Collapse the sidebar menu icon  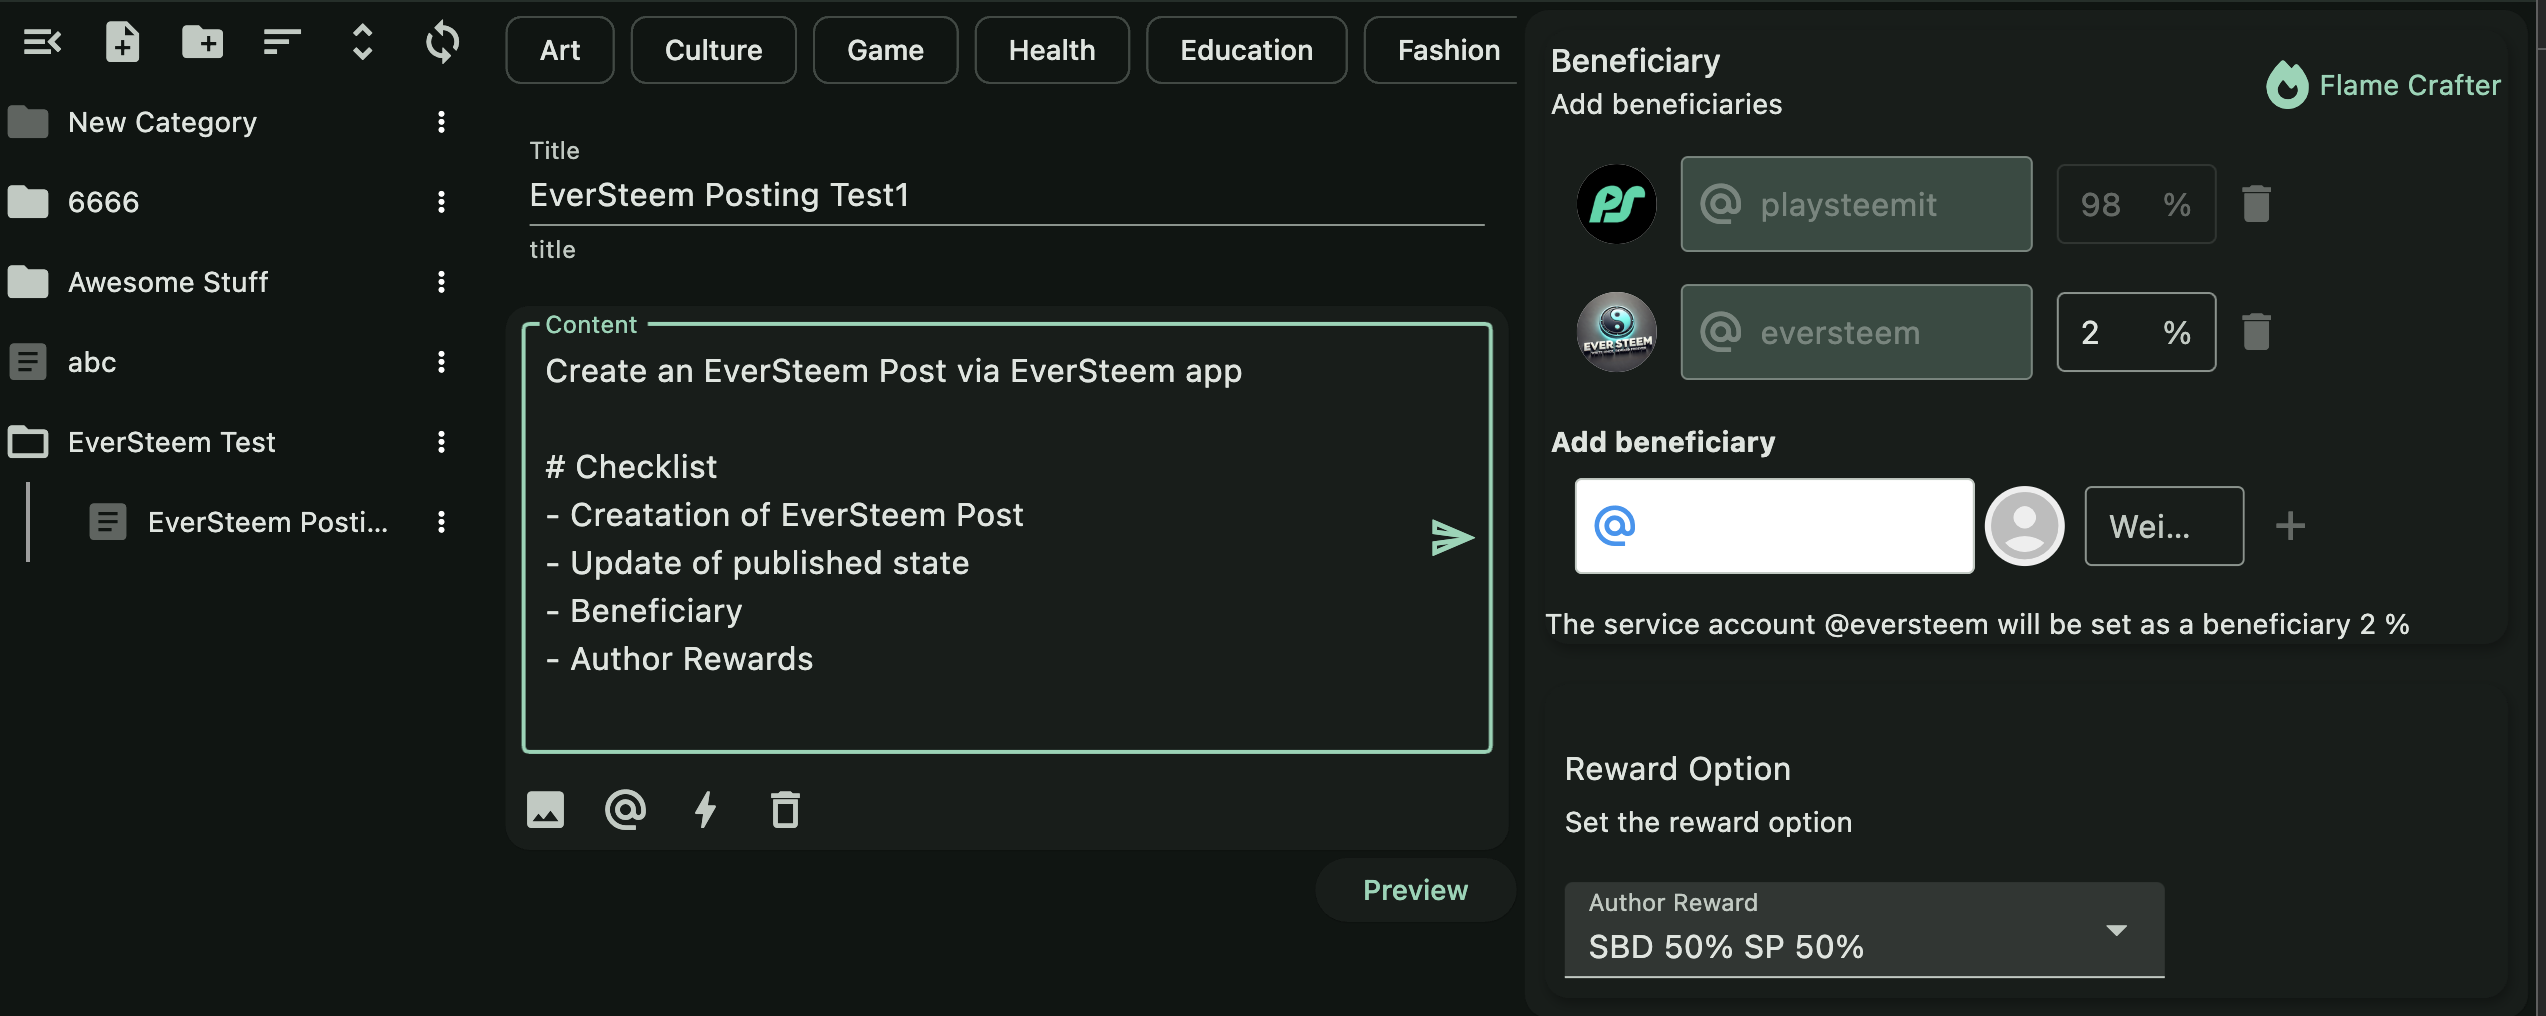[42, 42]
